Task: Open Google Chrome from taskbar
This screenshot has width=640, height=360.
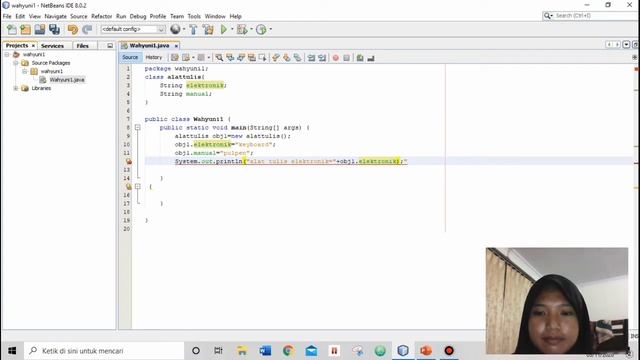Action: pos(288,351)
